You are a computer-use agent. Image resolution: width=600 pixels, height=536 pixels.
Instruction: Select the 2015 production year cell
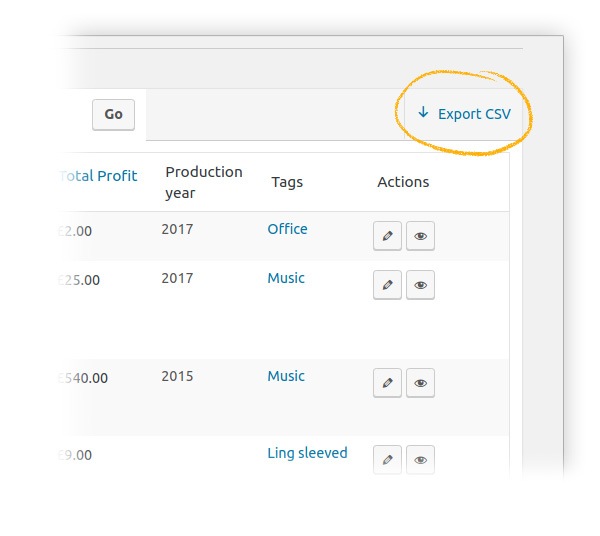177,376
